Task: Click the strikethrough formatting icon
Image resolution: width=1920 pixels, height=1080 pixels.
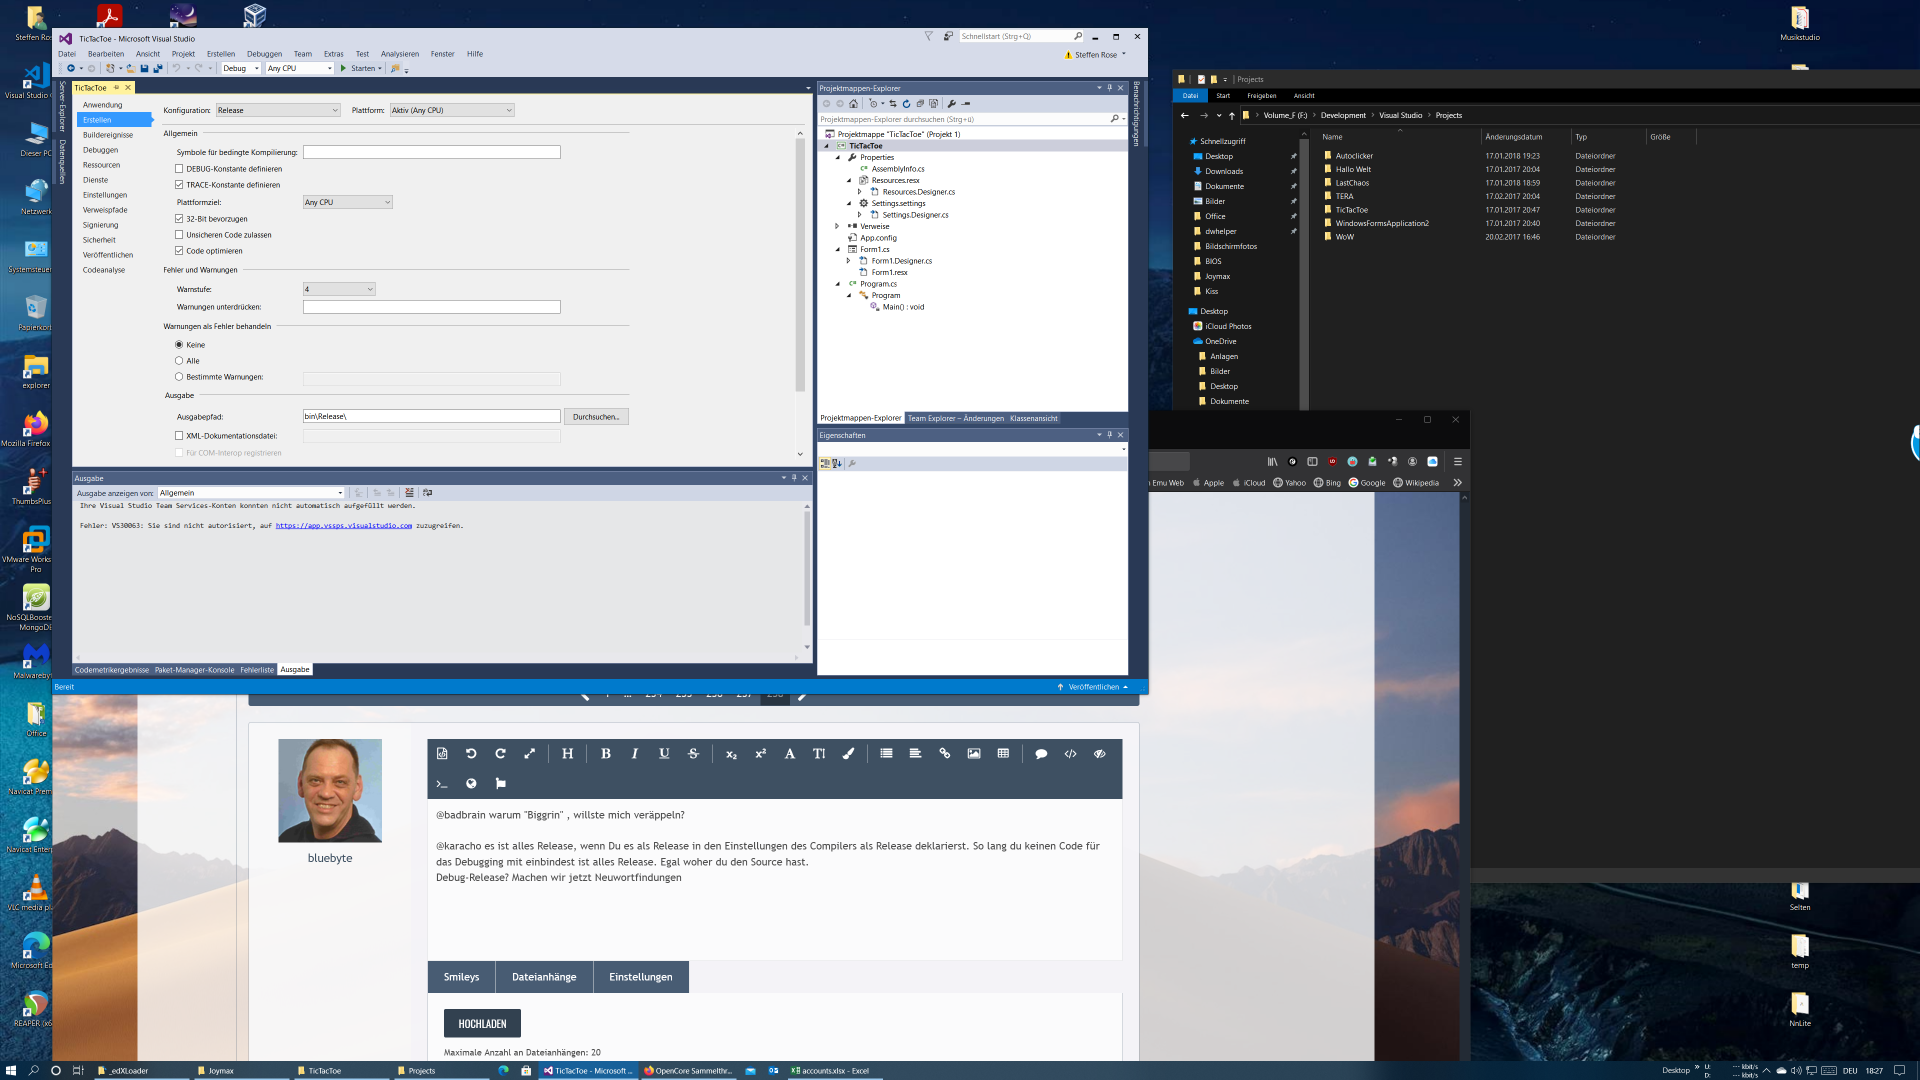Action: [x=693, y=754]
